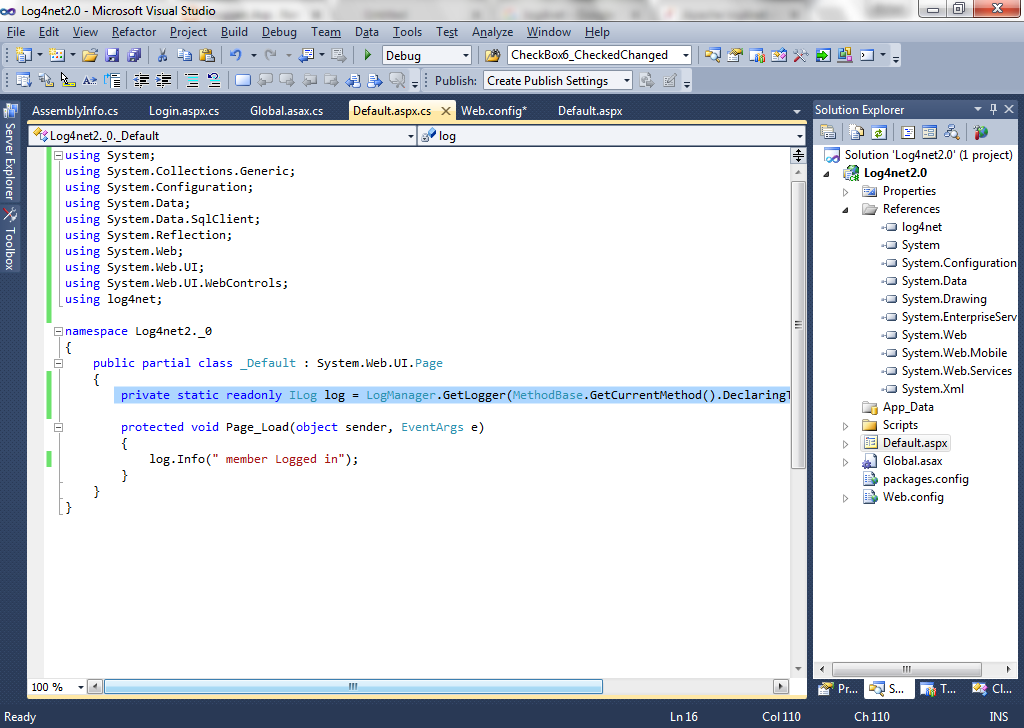Expand the Scripts folder
The height and width of the screenshot is (728, 1024).
coord(845,425)
